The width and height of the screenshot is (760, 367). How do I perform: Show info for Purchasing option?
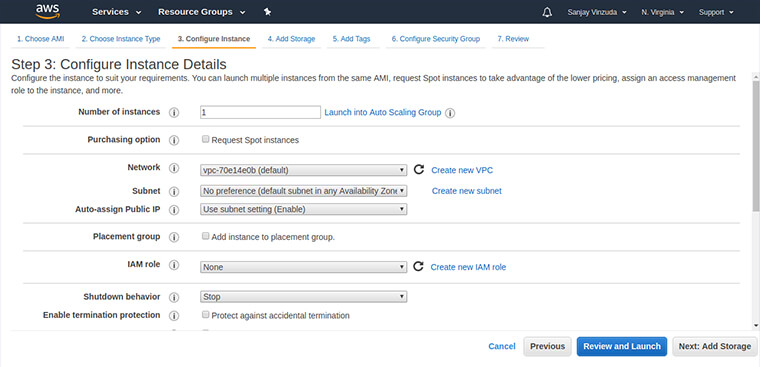pos(174,140)
